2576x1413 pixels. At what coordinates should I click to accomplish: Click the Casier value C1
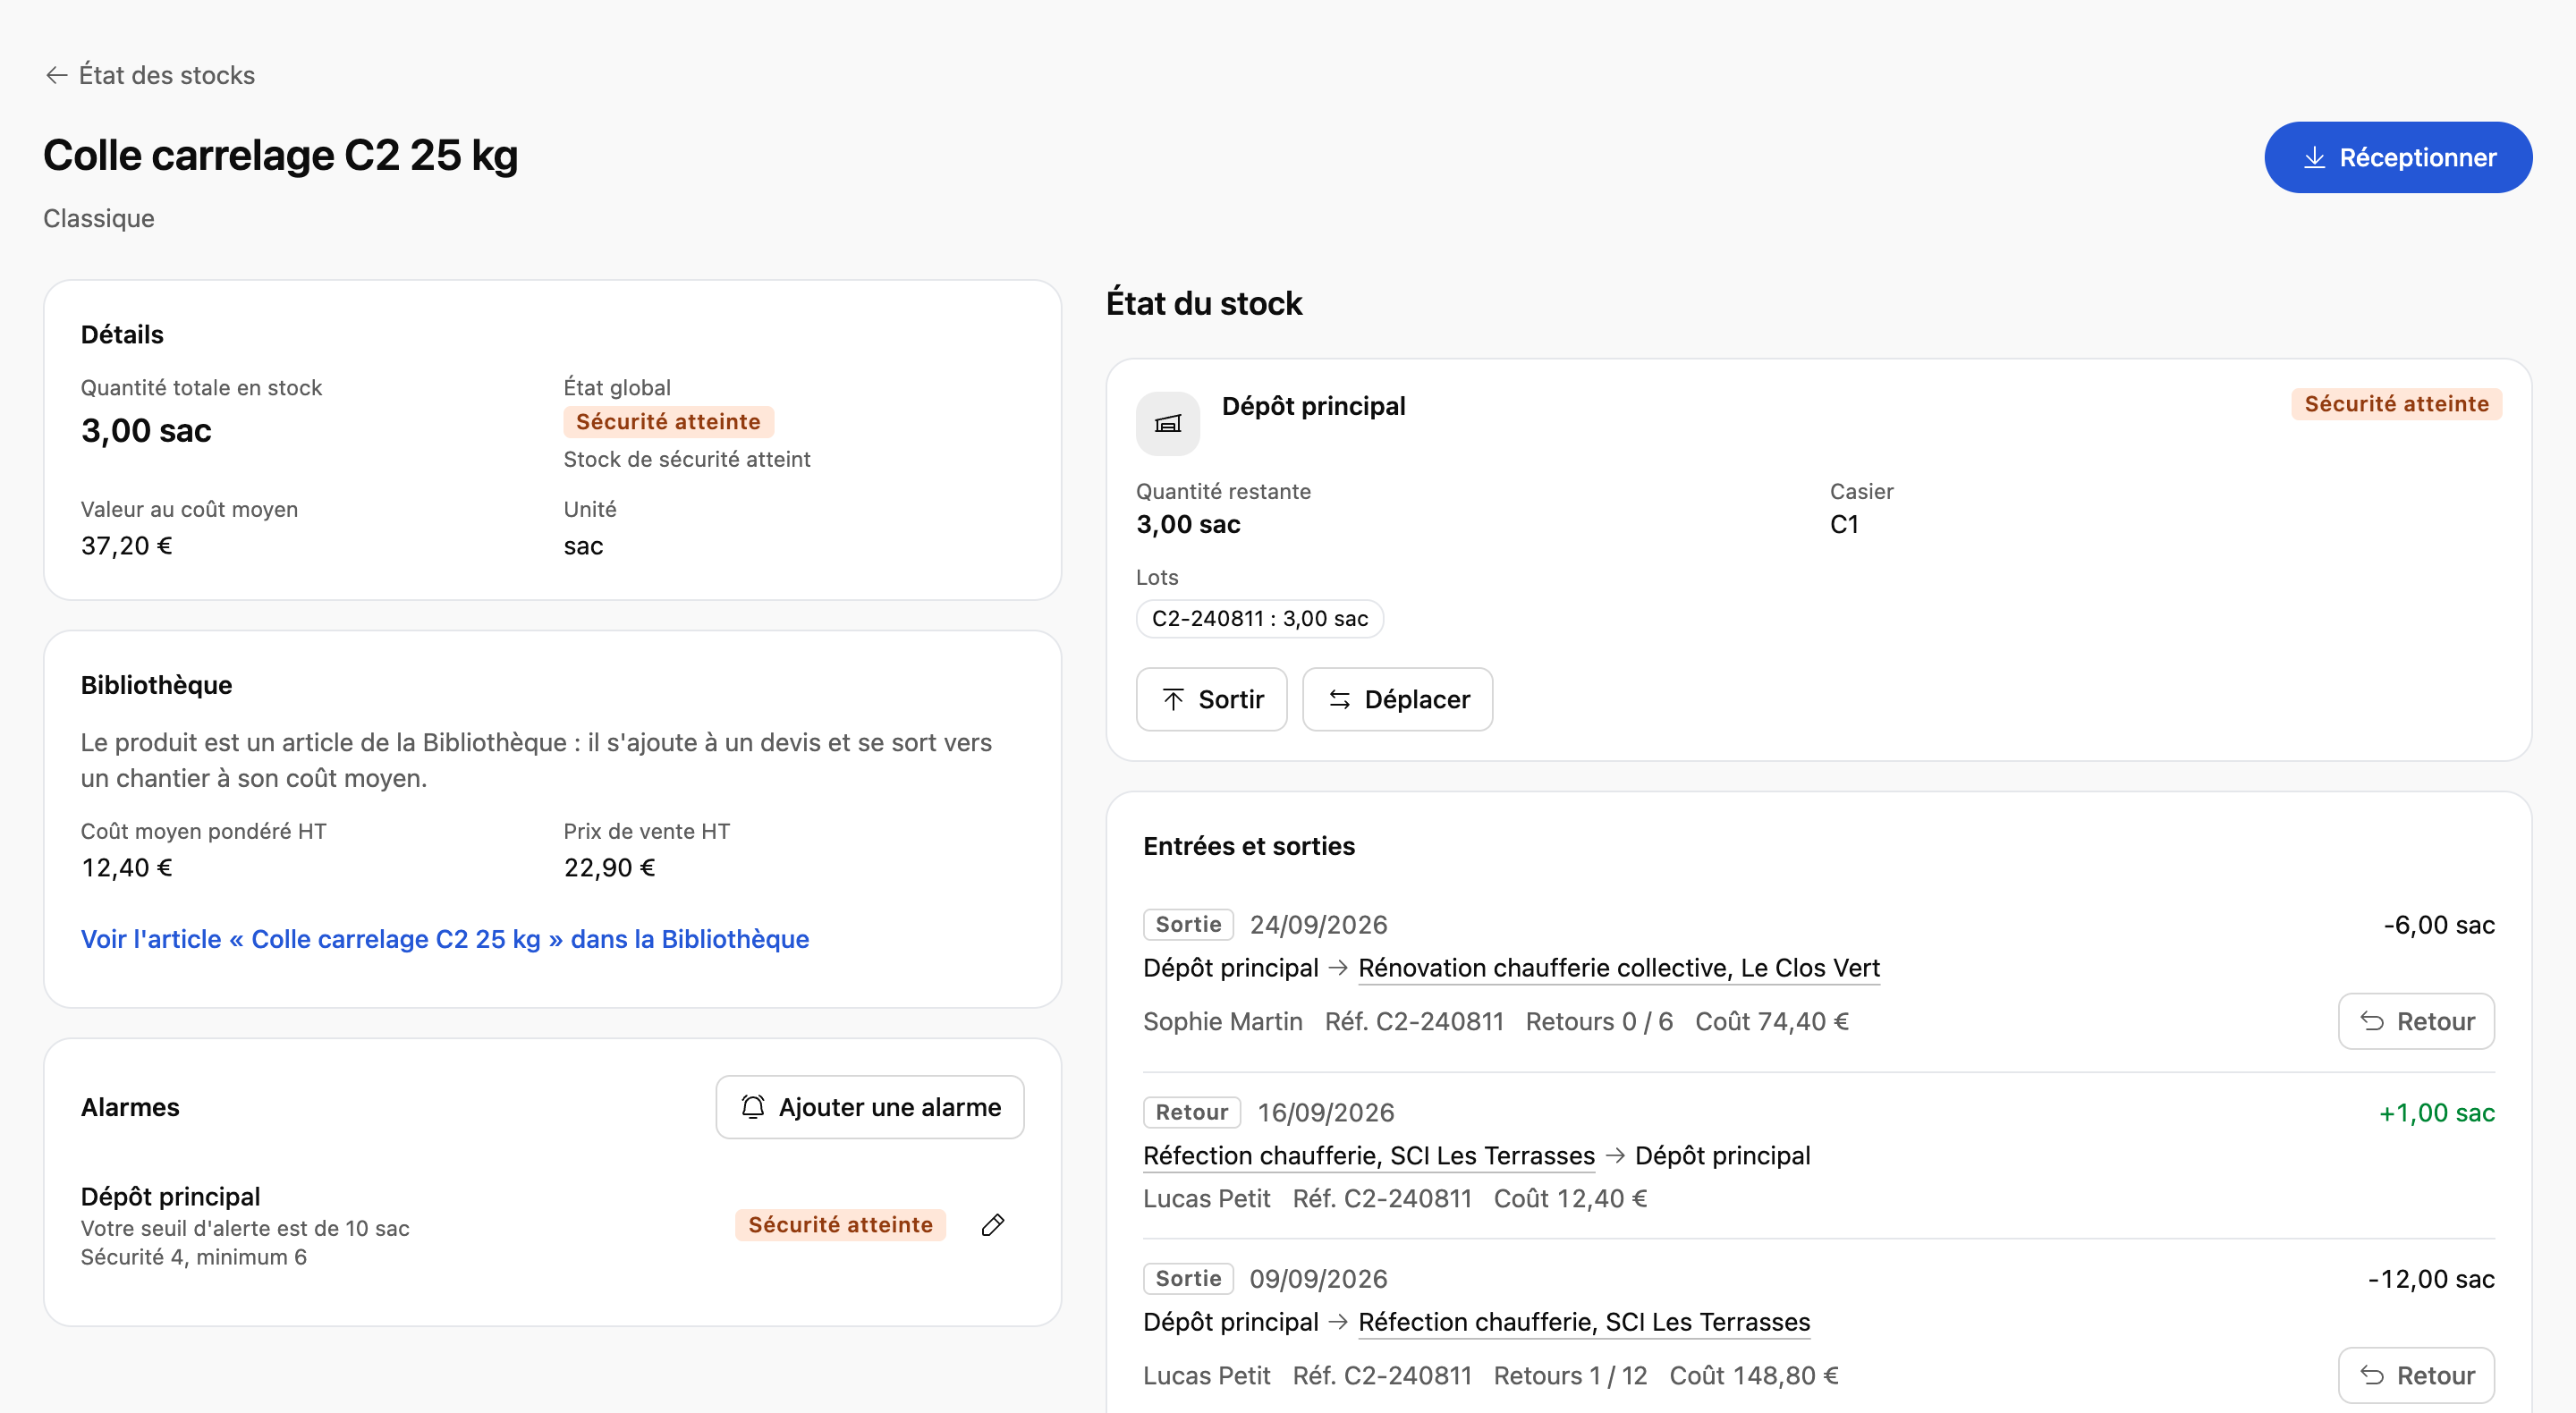(x=1844, y=525)
